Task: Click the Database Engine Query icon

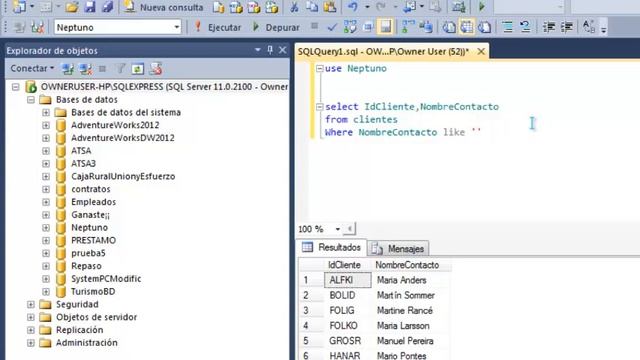Action: pos(218,7)
